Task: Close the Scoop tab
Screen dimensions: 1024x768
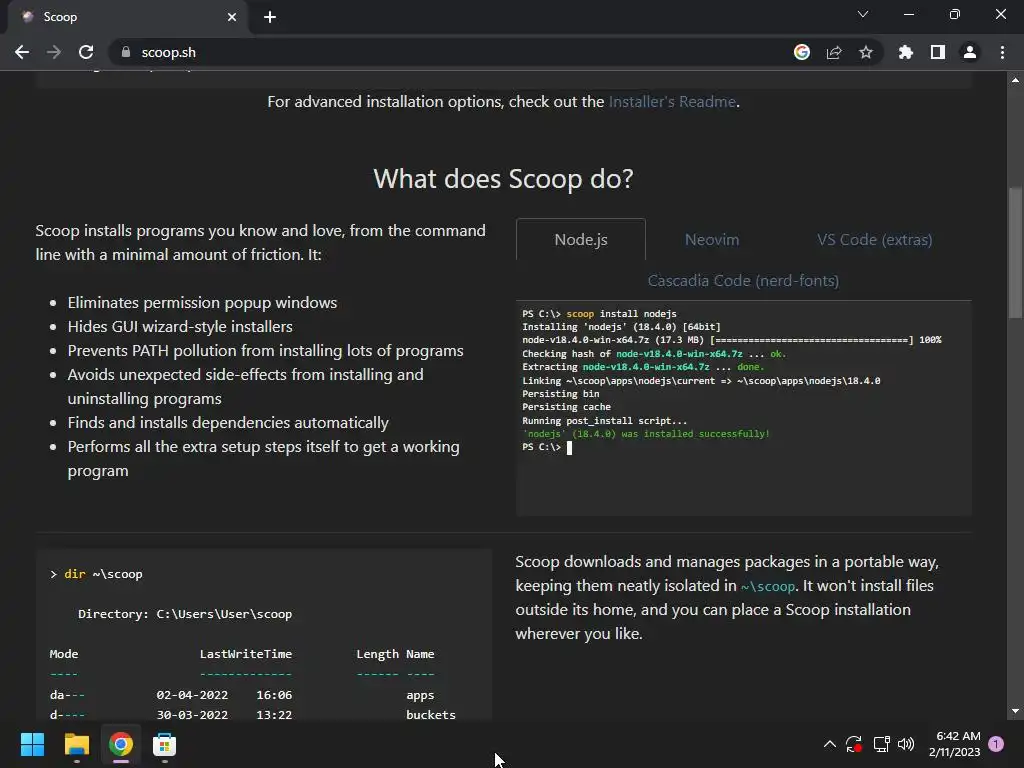Action: pos(232,17)
